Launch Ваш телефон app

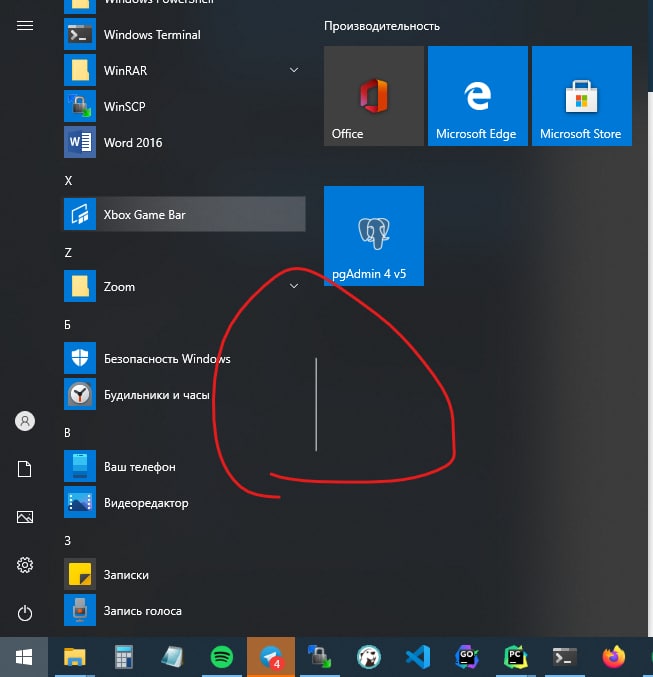click(x=184, y=466)
